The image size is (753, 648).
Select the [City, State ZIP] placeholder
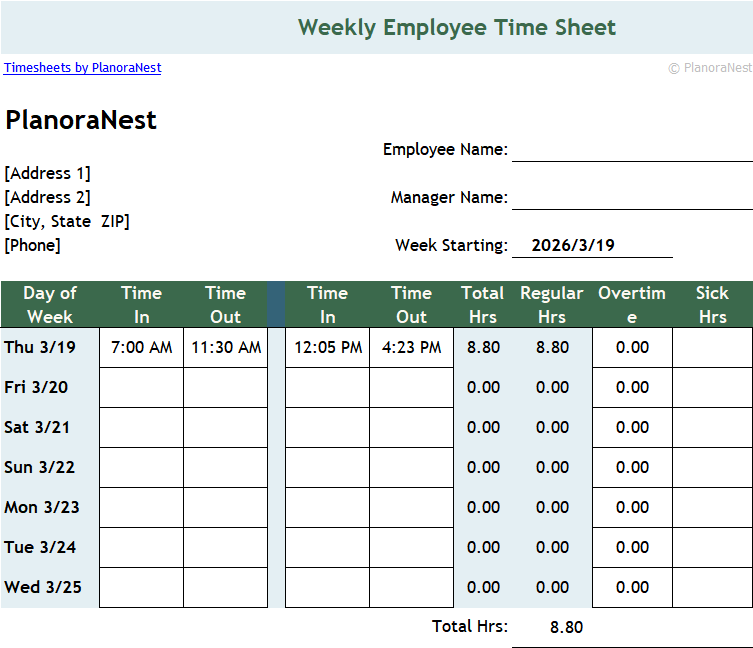(x=67, y=221)
